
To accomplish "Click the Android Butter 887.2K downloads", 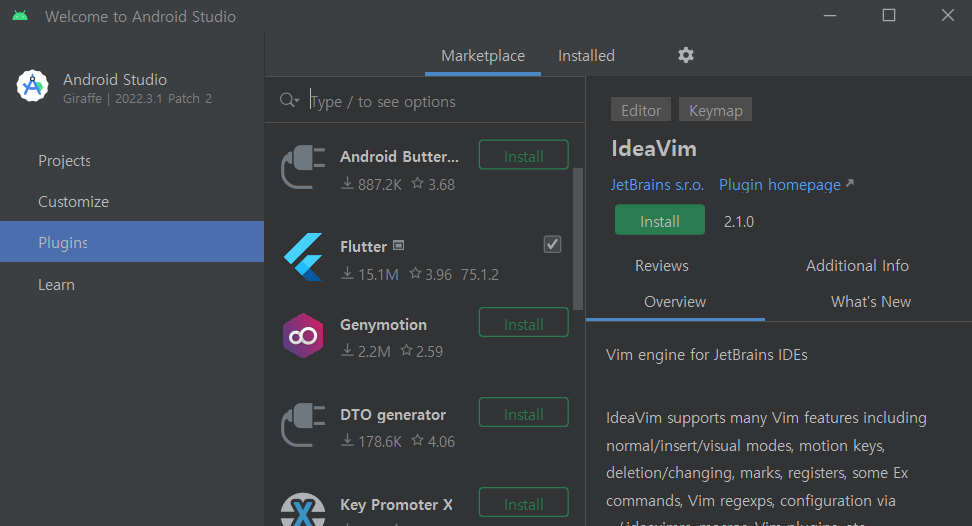I will pos(371,185).
